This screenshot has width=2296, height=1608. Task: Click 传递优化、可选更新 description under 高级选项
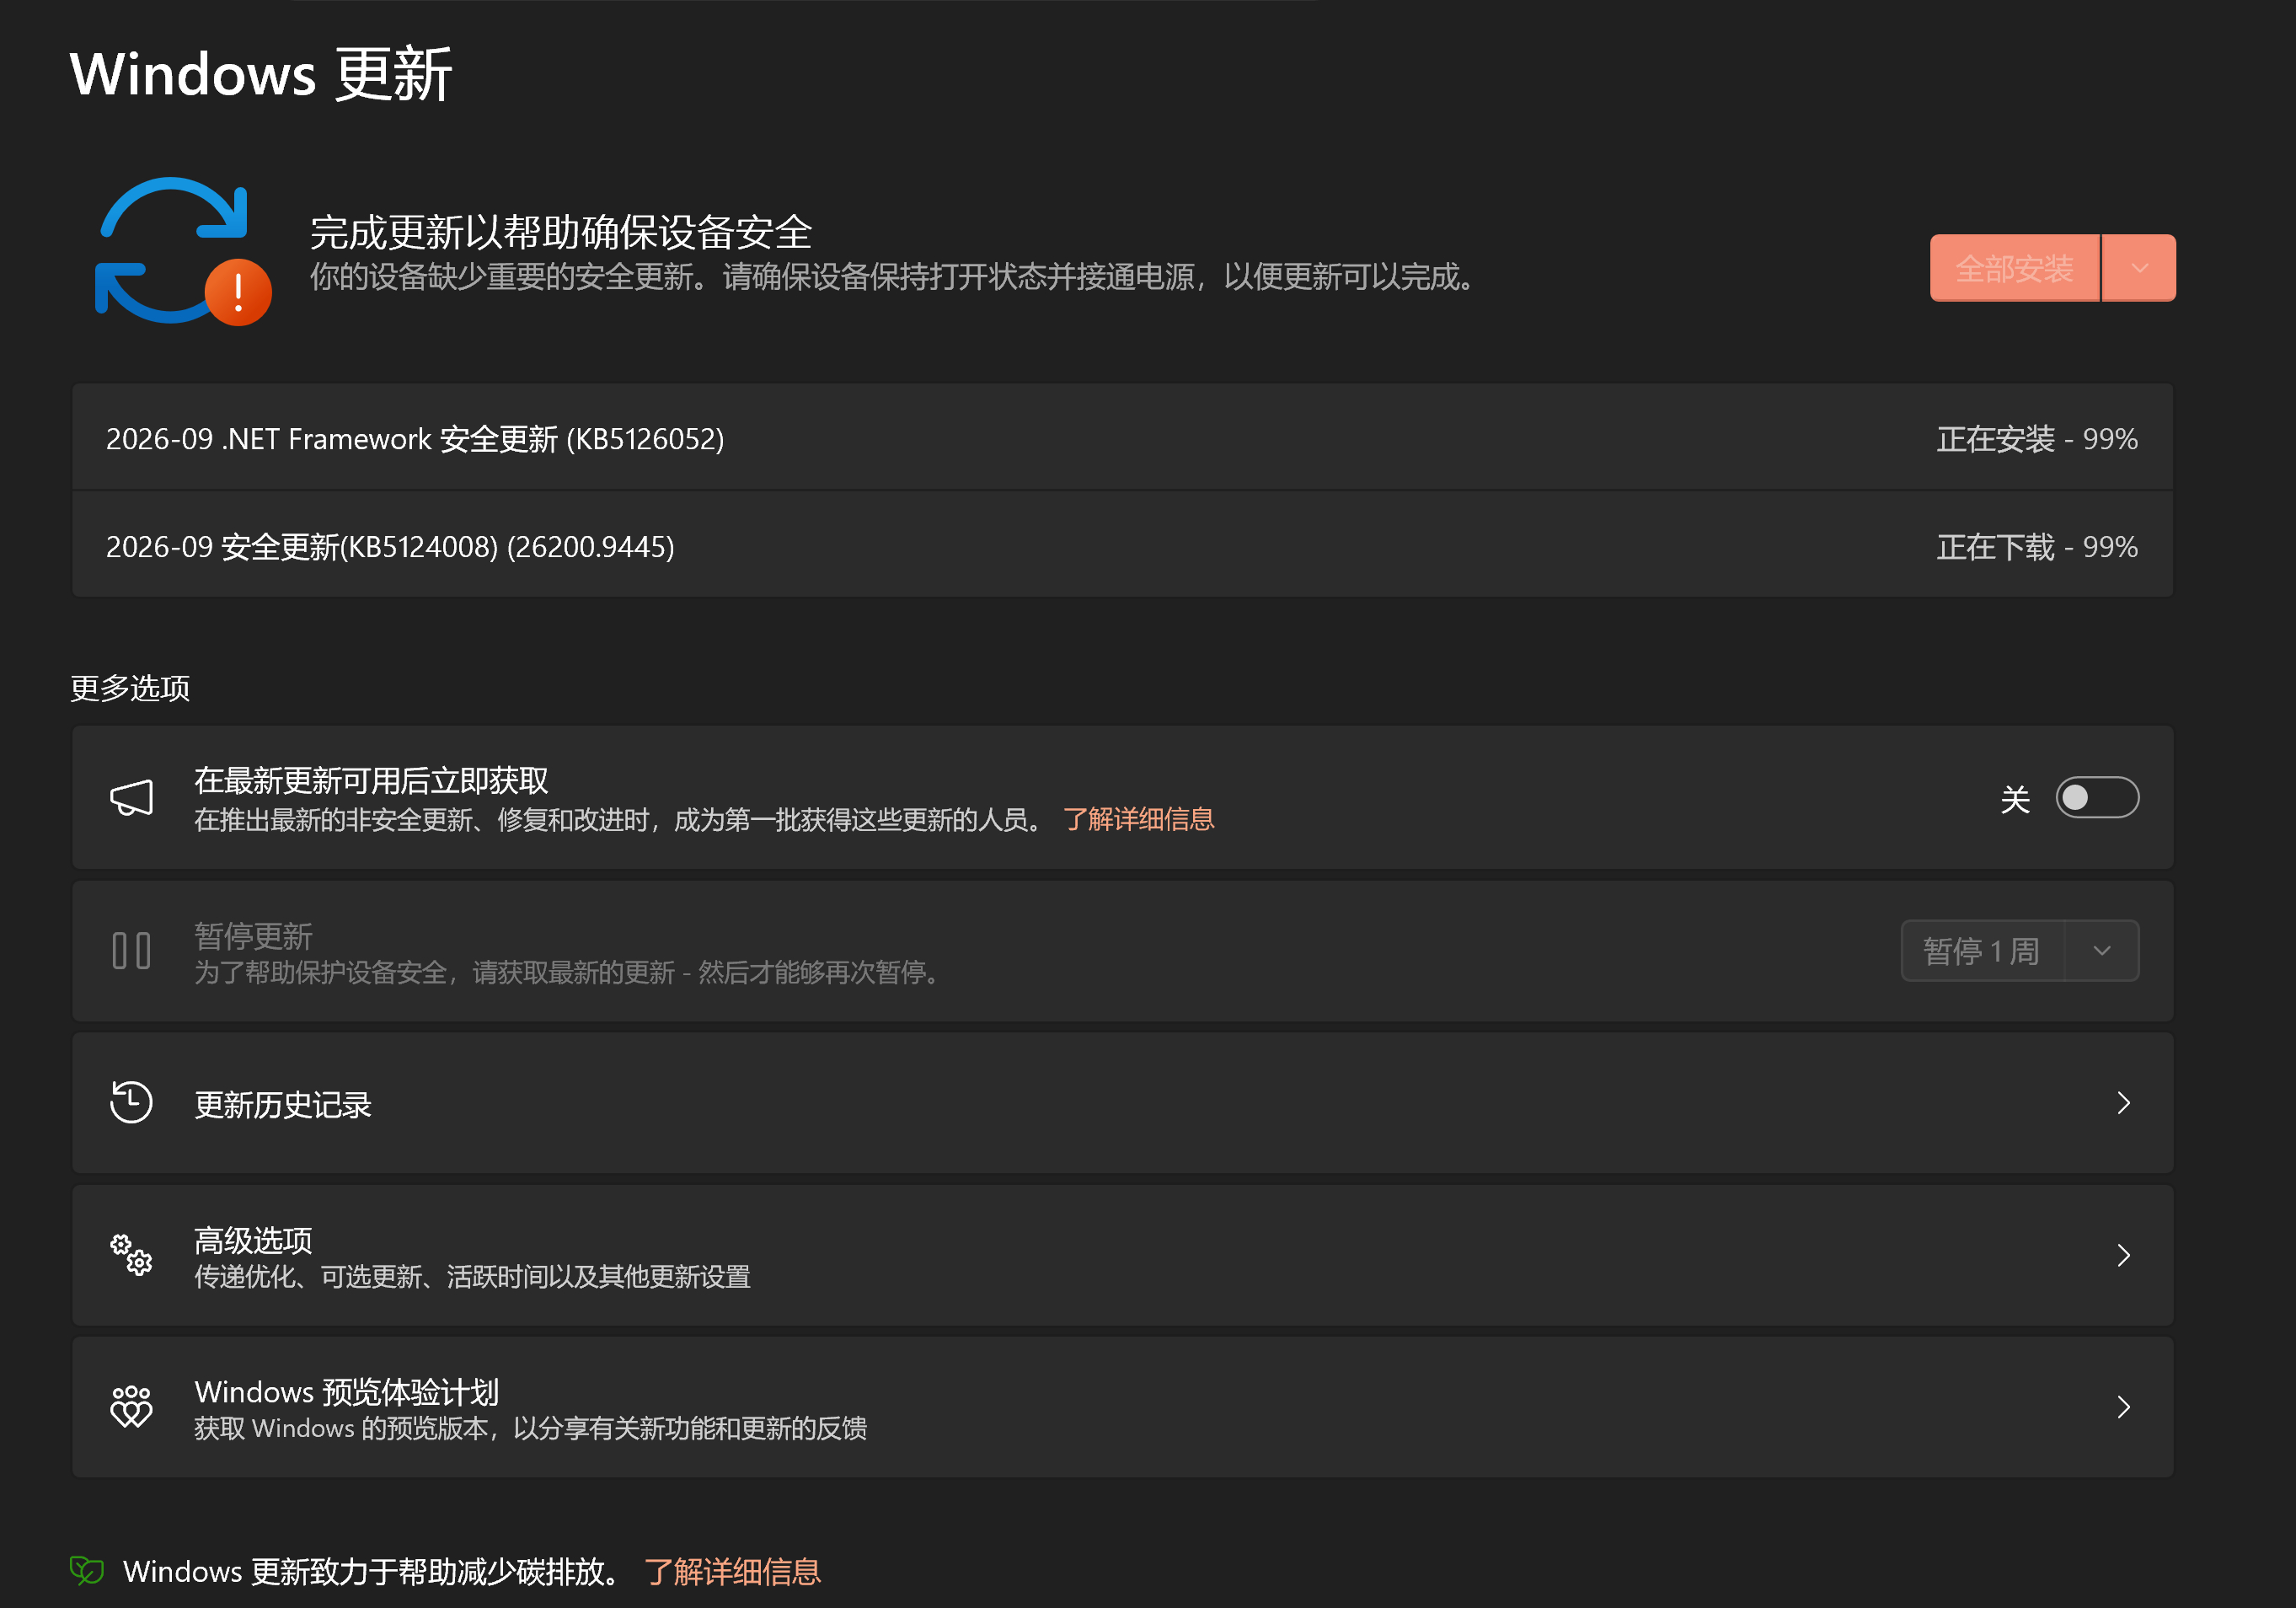(x=472, y=1276)
